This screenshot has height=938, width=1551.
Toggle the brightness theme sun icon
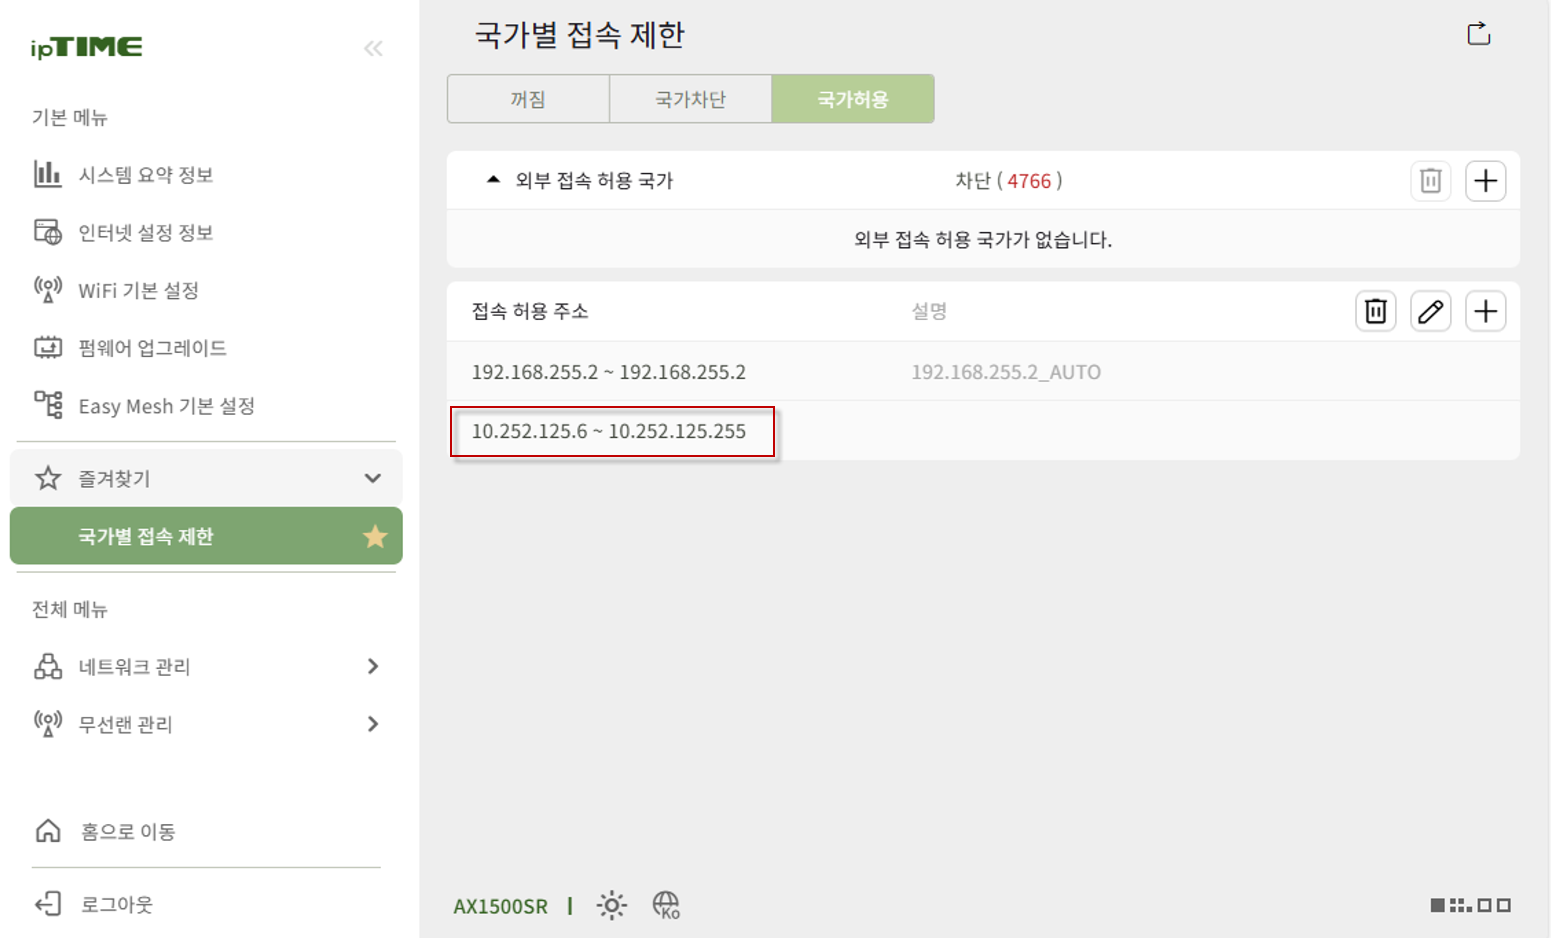[x=611, y=905]
